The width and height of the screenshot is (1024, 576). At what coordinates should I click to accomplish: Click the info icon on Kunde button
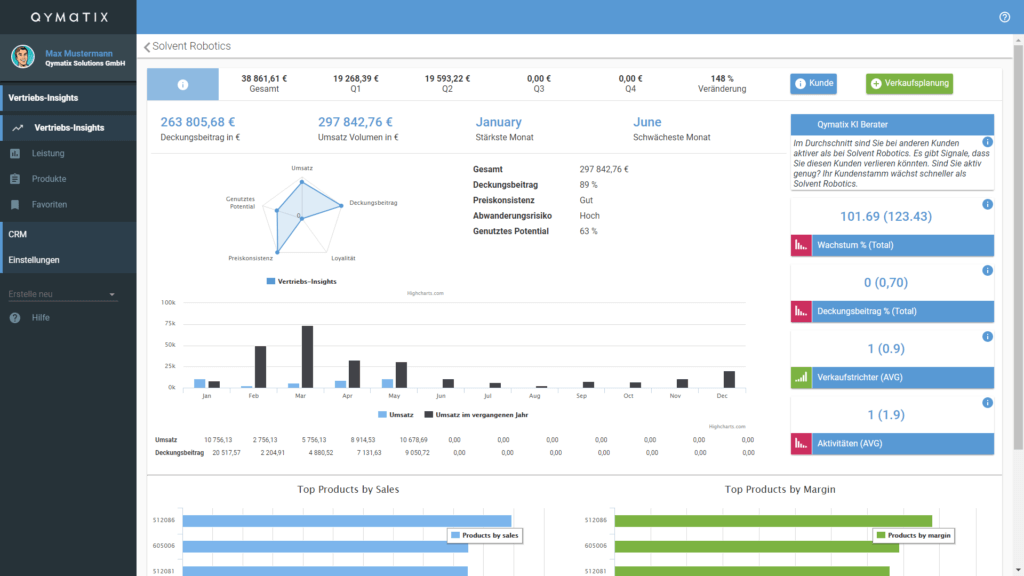800,84
